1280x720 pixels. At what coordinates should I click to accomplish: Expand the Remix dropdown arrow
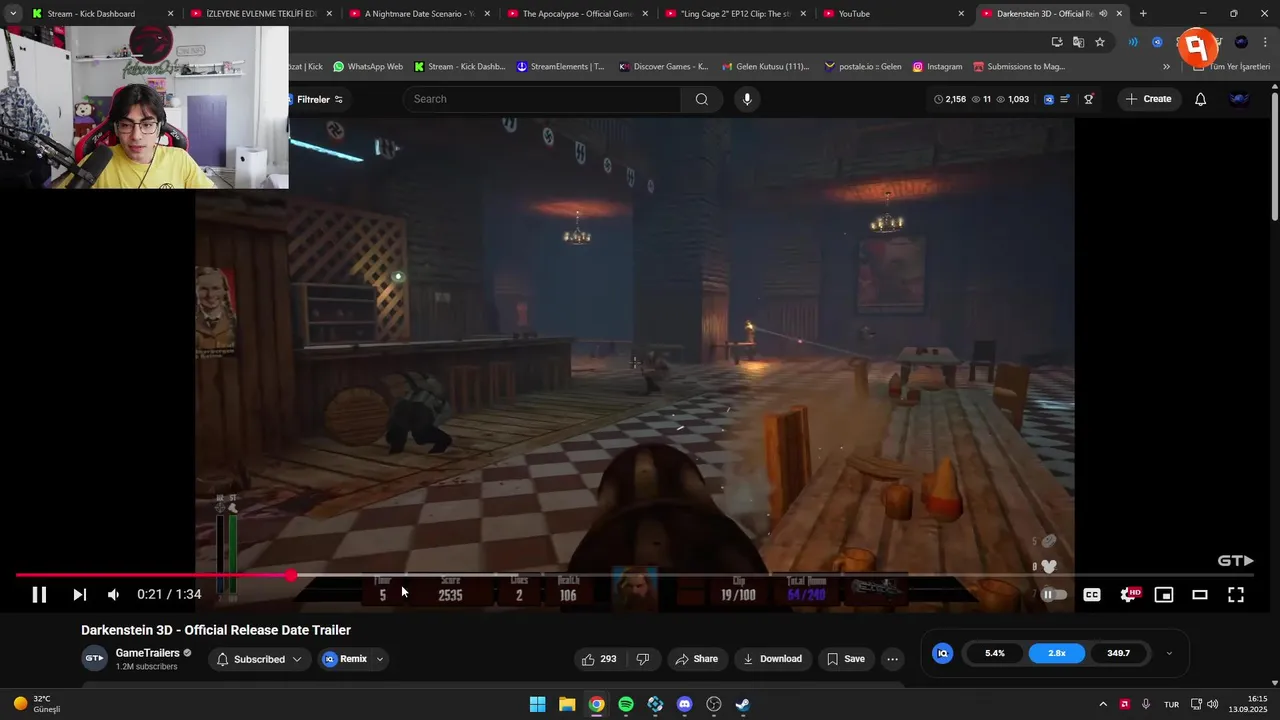(x=380, y=659)
